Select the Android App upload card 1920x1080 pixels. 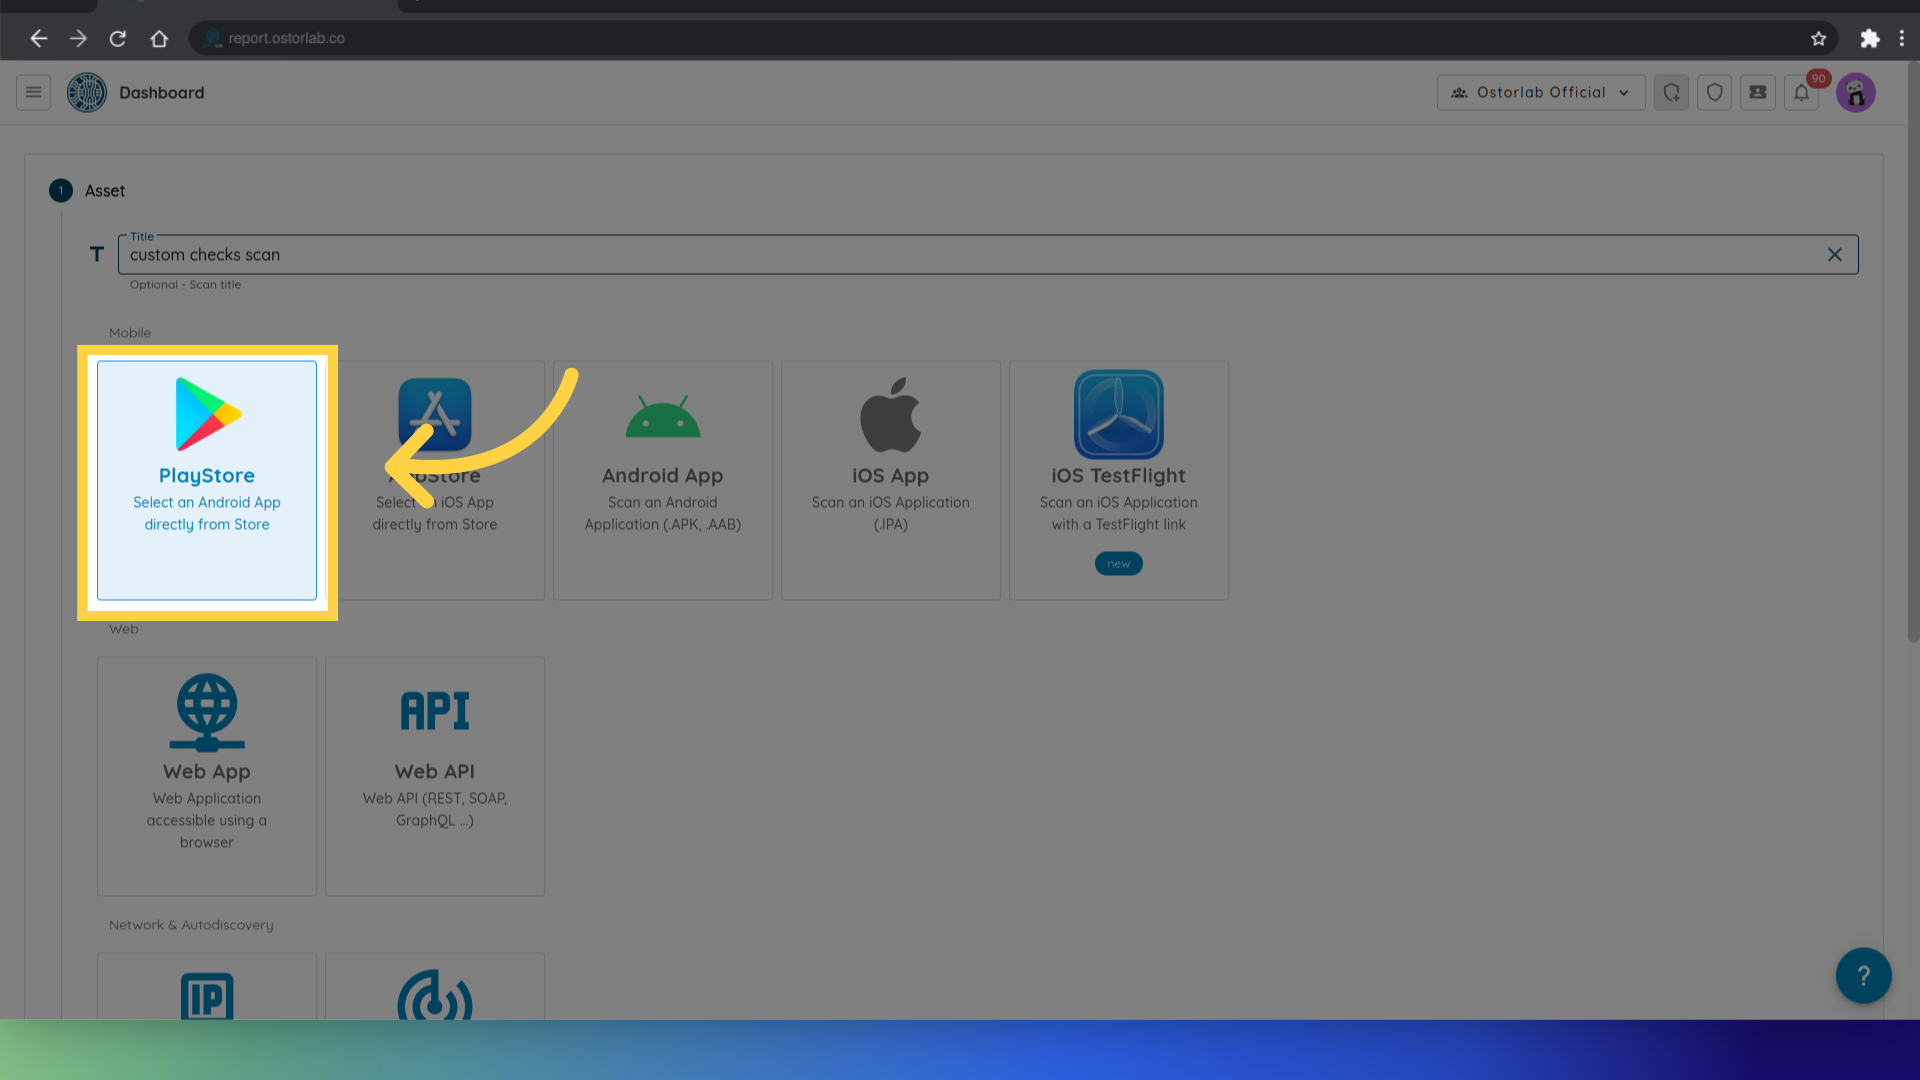click(x=662, y=480)
